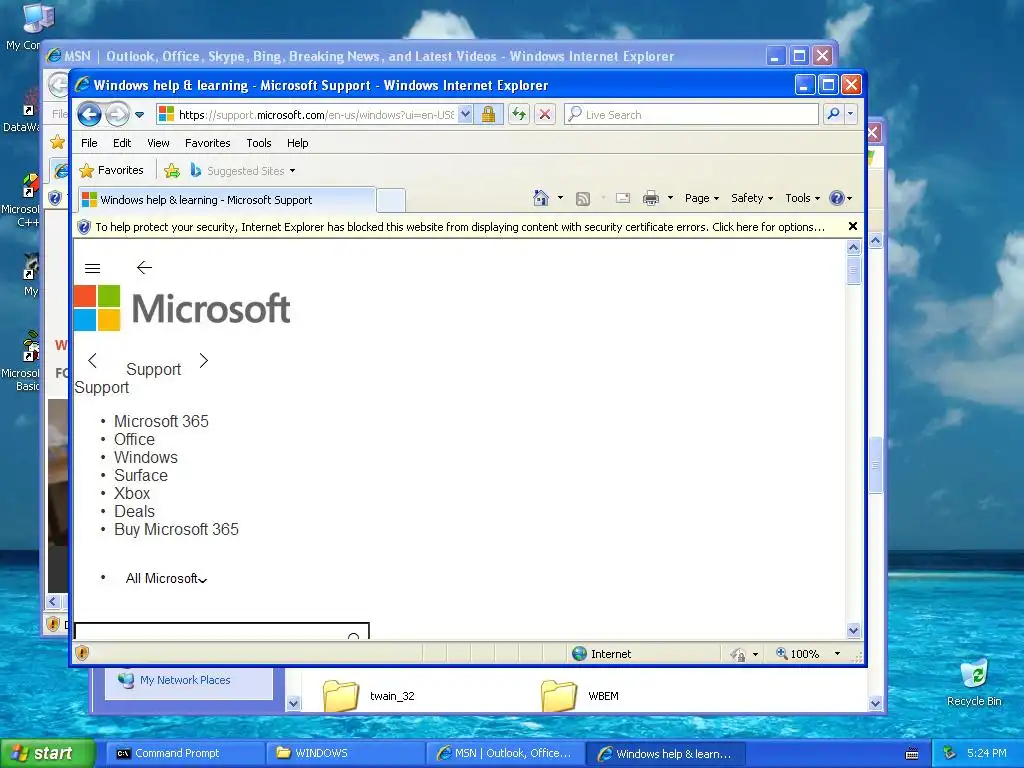Open a new blank tab

[x=391, y=200]
